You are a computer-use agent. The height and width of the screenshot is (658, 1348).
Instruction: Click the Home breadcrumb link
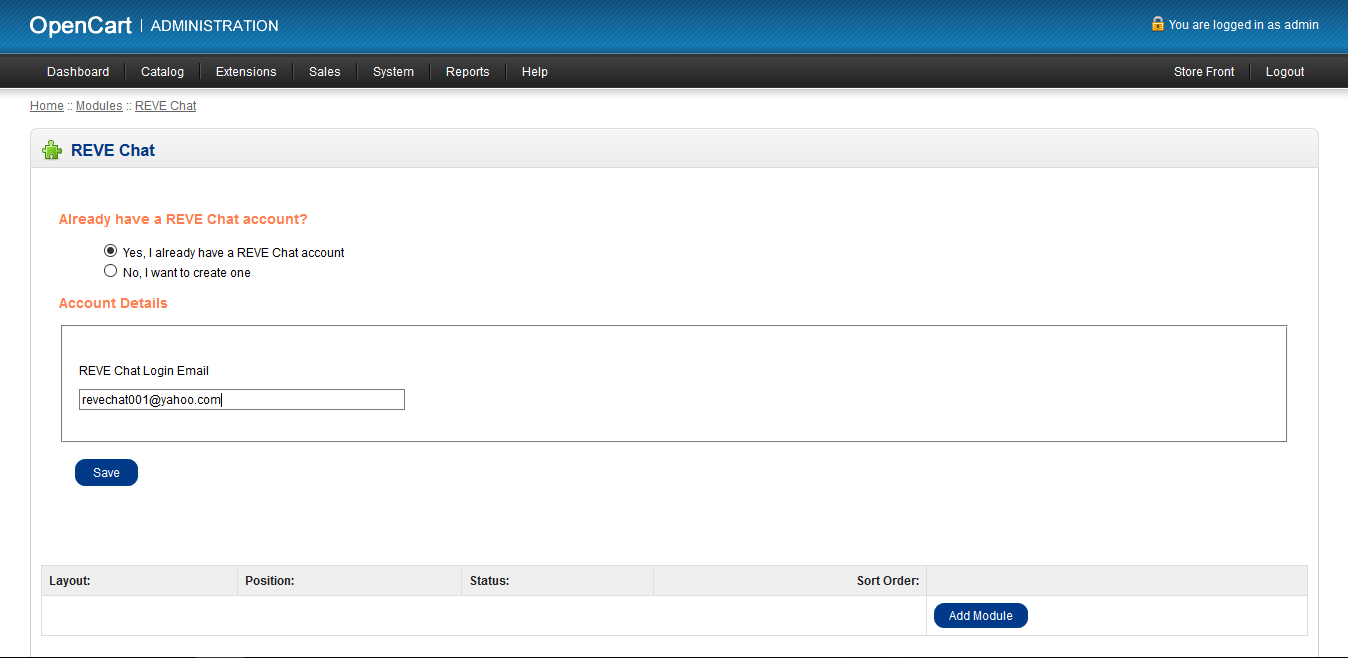[x=47, y=105]
